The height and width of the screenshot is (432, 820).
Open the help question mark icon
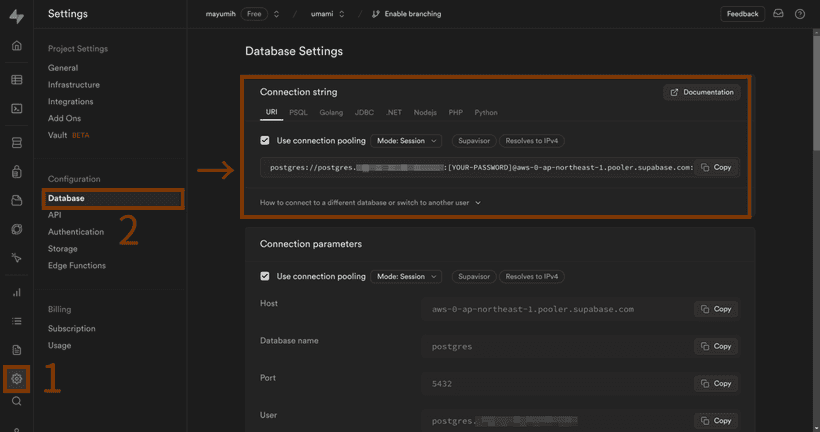point(800,14)
